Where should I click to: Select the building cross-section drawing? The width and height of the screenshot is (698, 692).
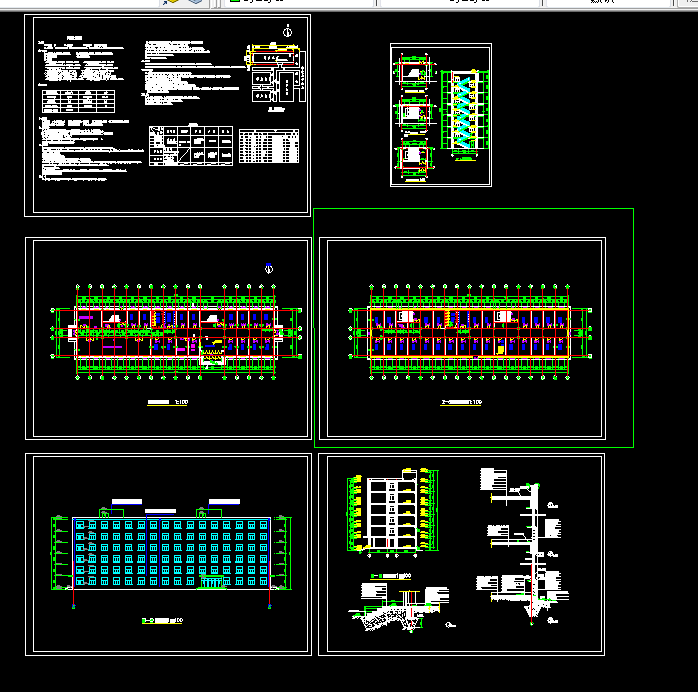(393, 512)
